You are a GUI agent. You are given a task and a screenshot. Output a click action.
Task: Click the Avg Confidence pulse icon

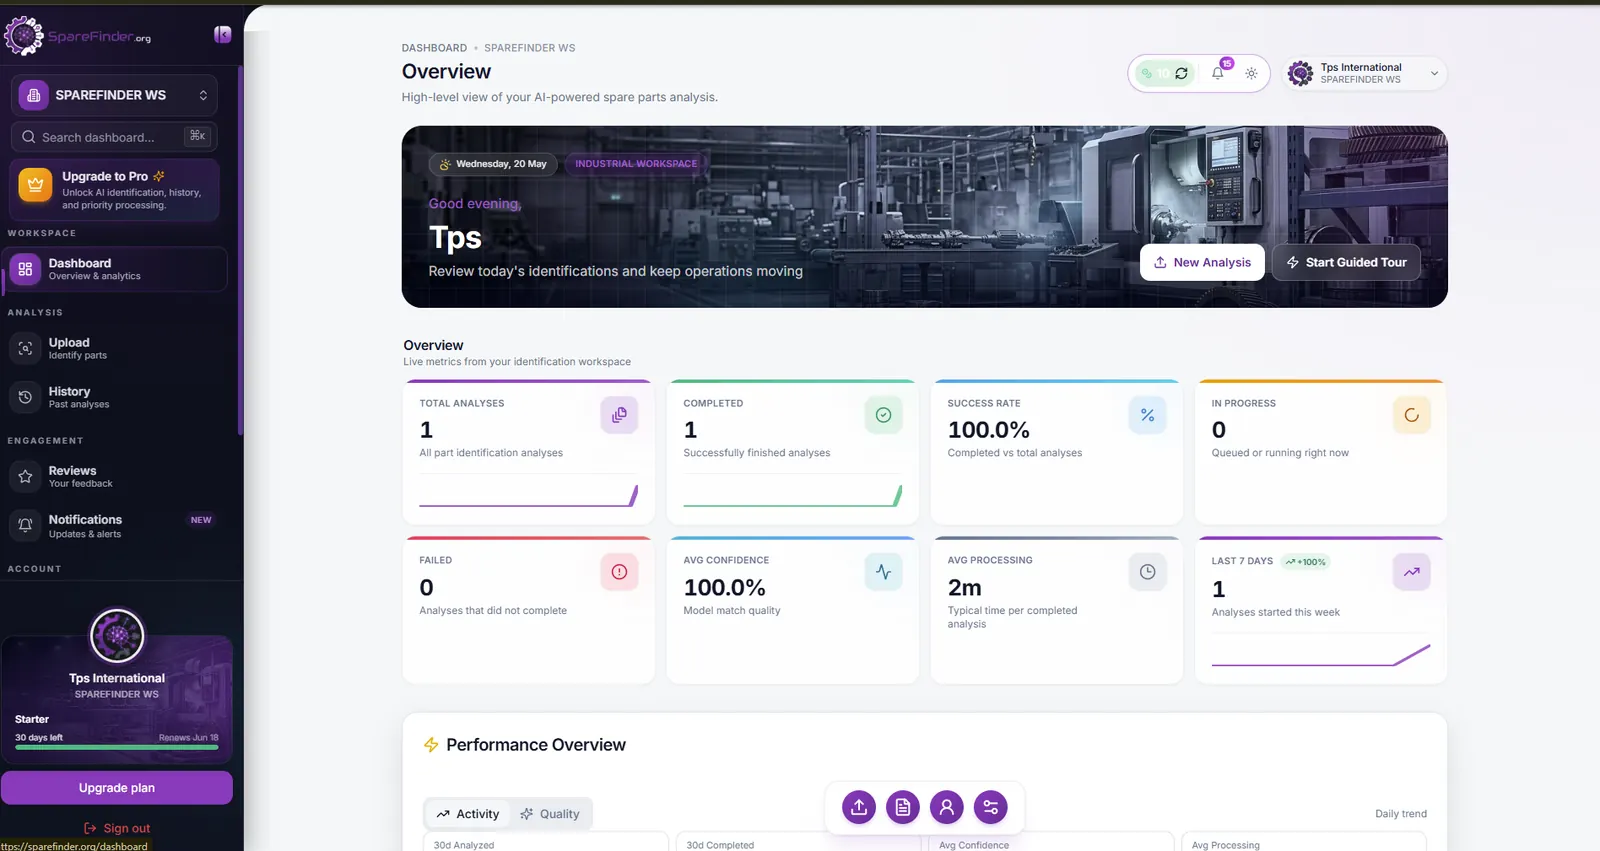883,572
